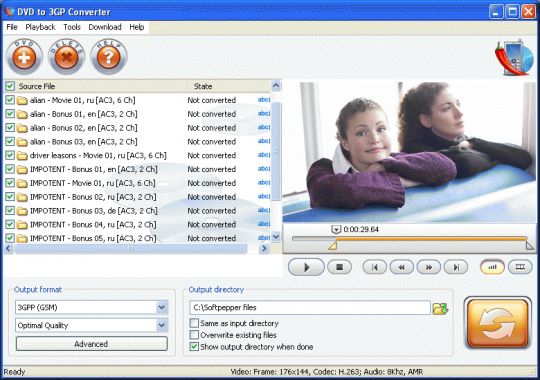Viewport: 540px width, 380px height.
Task: Click the end trim marker on the timeline
Action: [x=529, y=246]
